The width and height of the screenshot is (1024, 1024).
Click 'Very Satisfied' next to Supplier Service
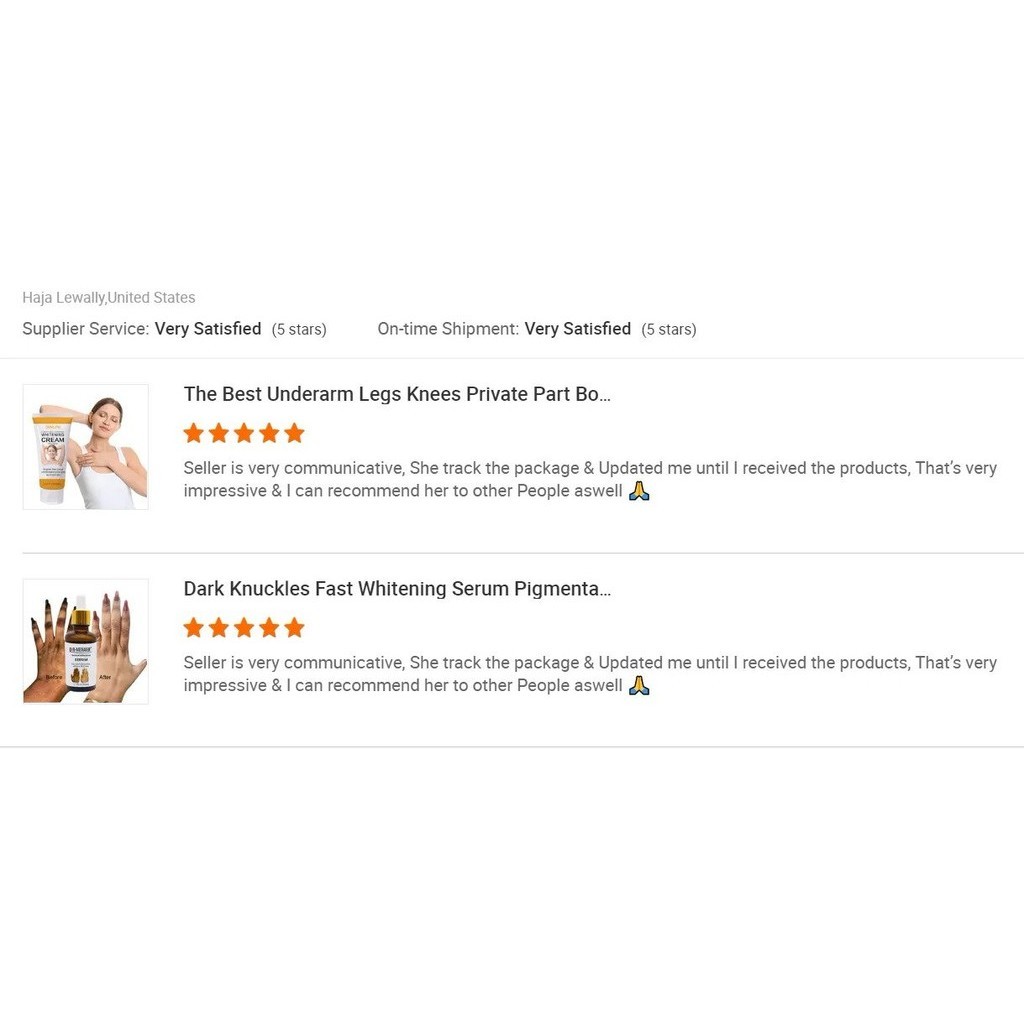pos(208,328)
